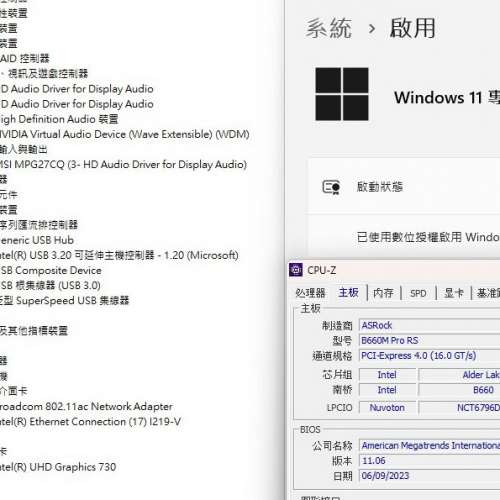
Task: Click the Windows 11 edition title
Action: click(x=447, y=98)
